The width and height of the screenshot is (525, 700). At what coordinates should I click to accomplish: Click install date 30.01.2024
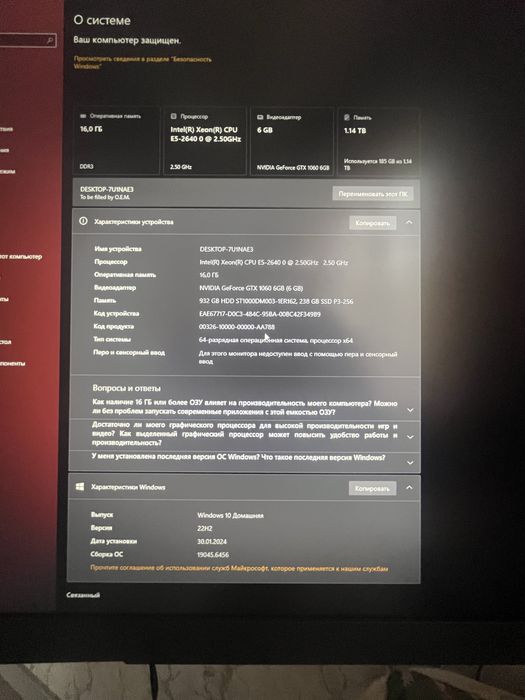click(212, 542)
